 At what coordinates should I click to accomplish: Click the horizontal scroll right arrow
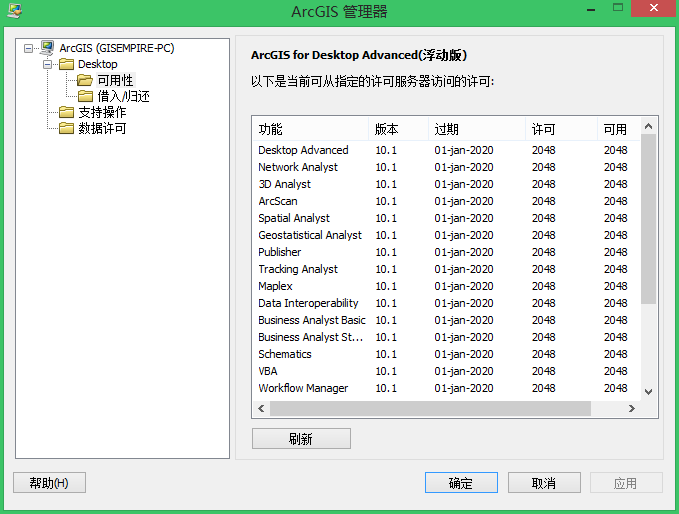click(632, 408)
